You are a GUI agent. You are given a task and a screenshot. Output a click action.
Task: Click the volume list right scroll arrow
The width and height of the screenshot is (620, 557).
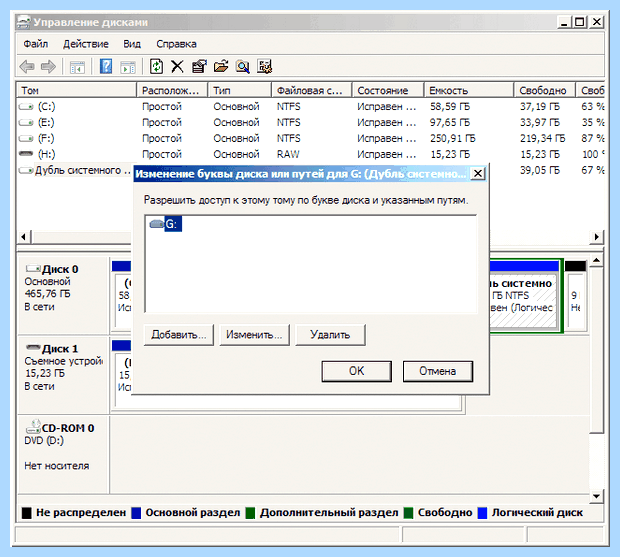tap(597, 237)
